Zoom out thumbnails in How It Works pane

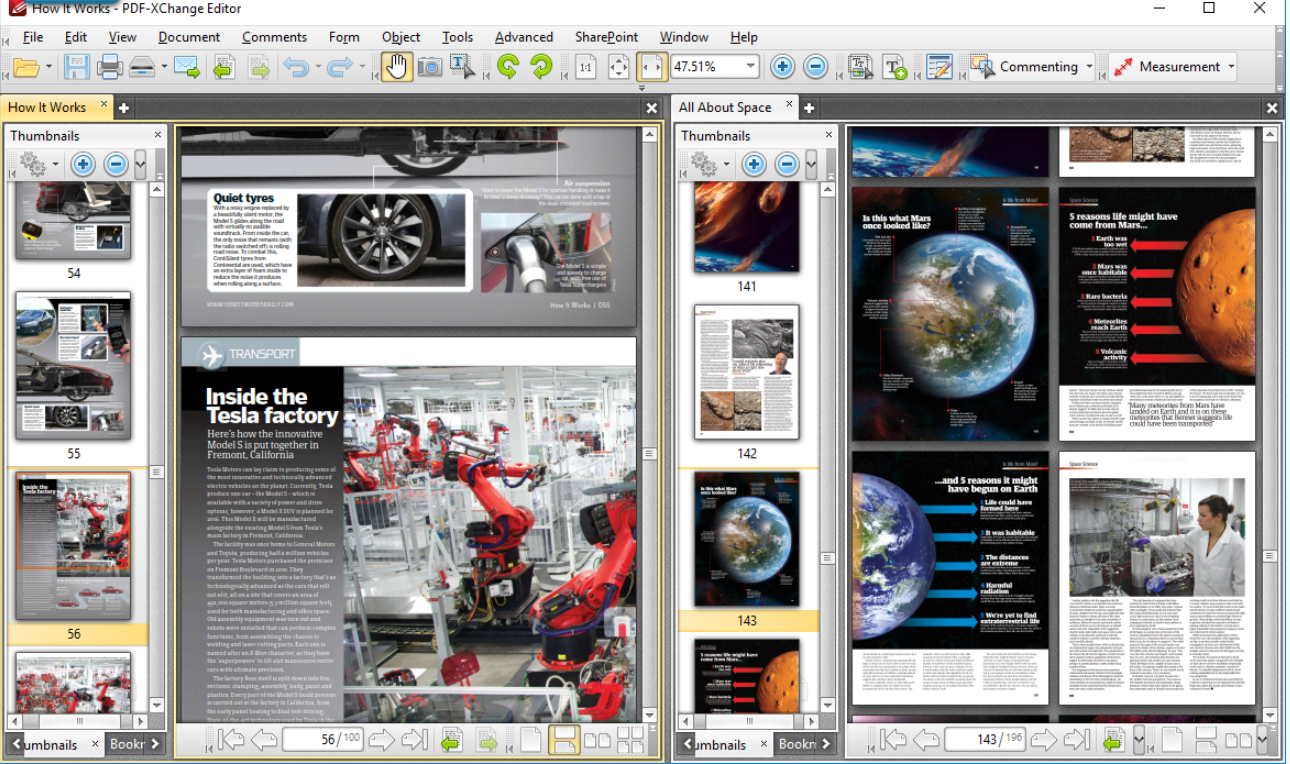(116, 164)
